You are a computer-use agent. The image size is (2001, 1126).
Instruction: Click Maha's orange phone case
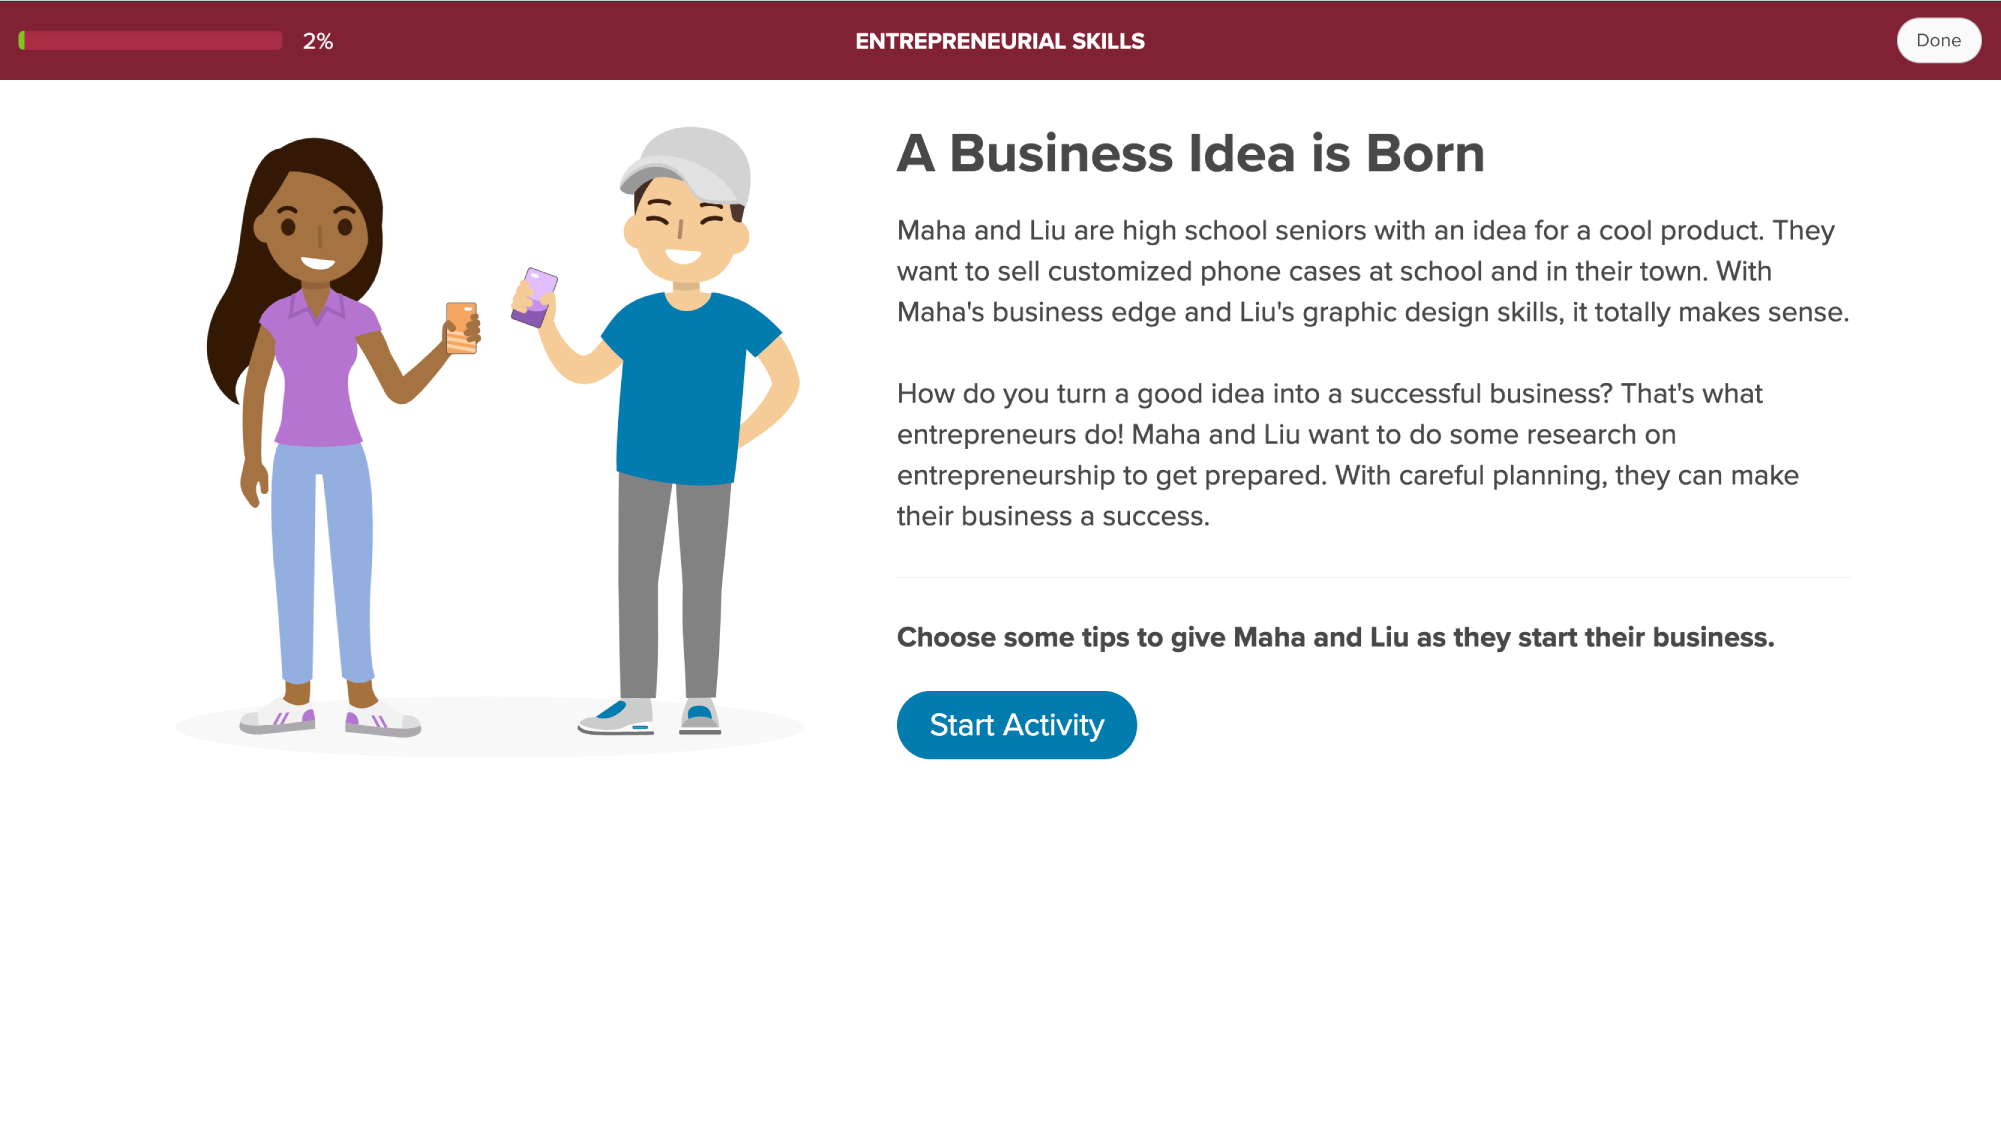(461, 328)
